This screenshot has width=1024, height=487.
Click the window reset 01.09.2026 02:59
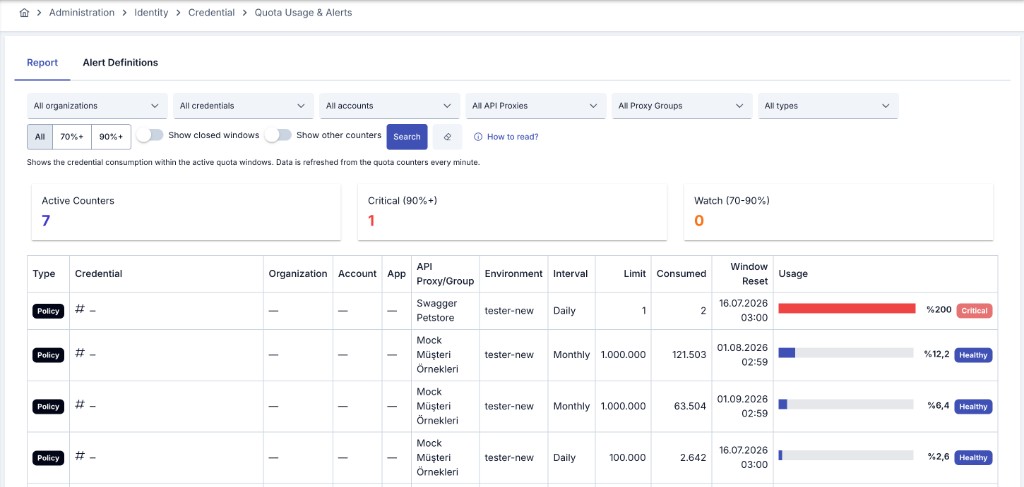click(743, 406)
